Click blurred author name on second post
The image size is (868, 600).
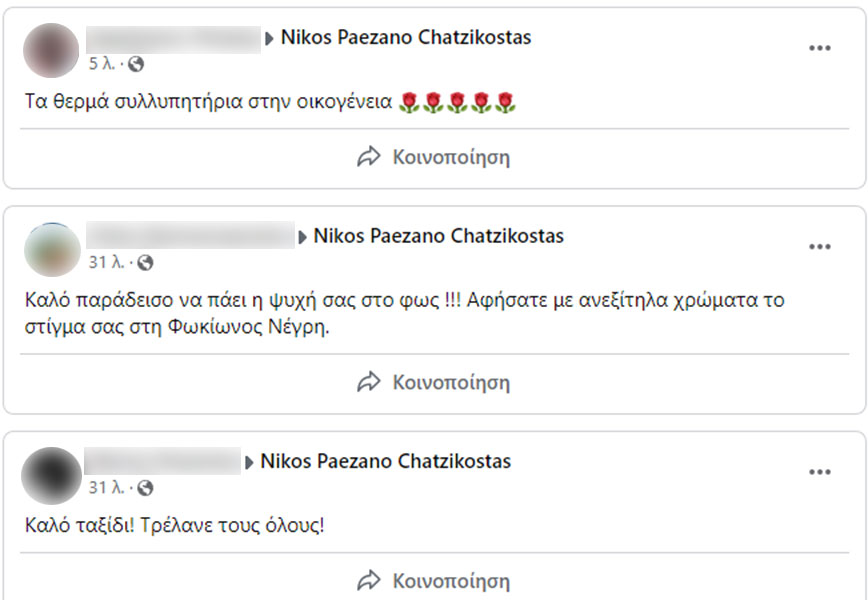[x=190, y=237]
